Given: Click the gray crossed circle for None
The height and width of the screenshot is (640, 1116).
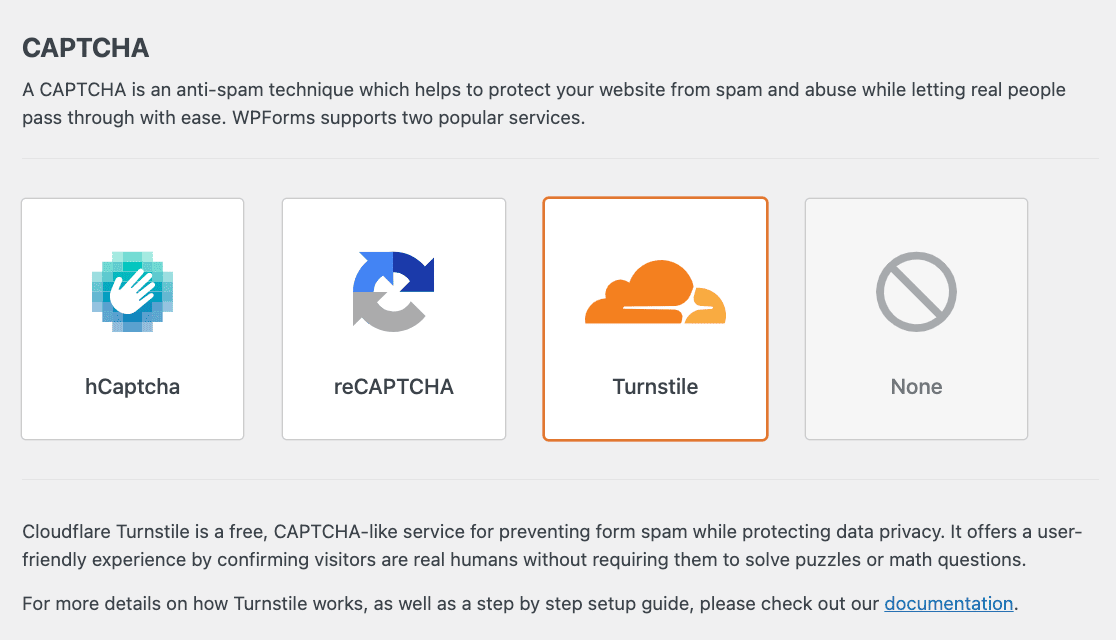Looking at the screenshot, I should 916,292.
